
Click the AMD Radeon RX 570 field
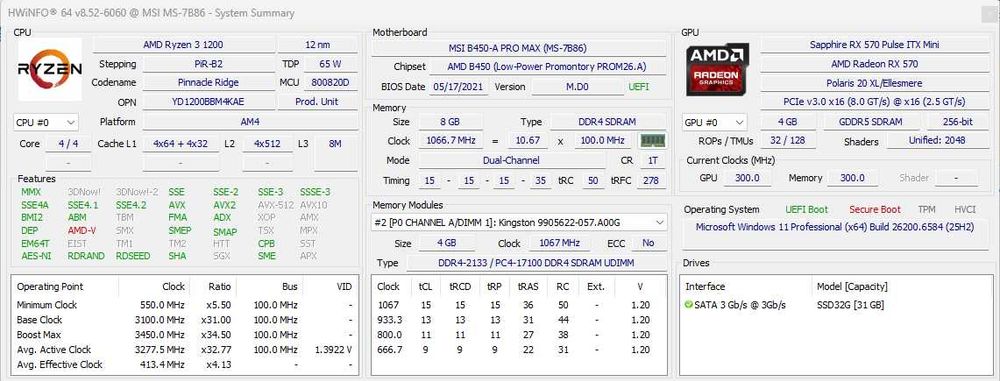click(874, 64)
